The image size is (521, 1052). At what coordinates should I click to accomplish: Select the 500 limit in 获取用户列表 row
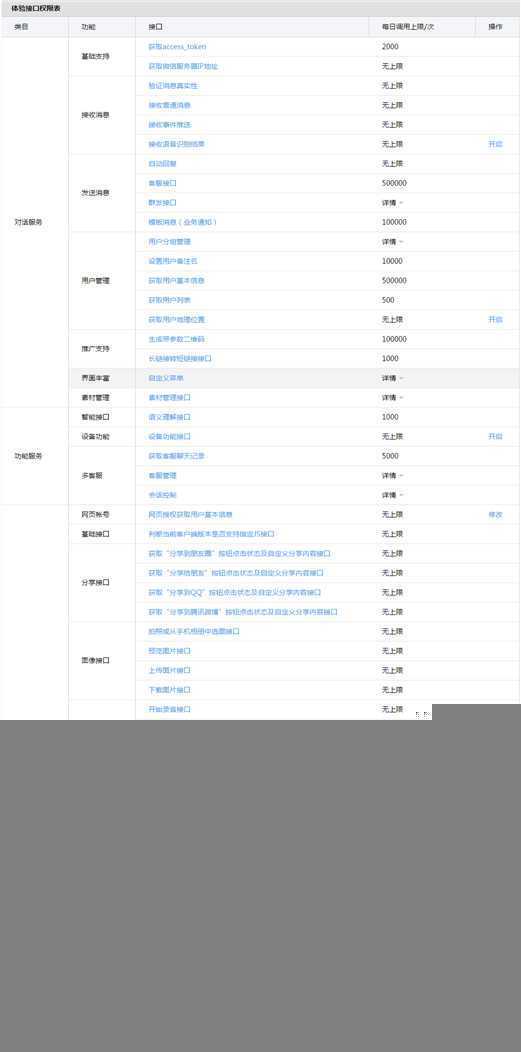[x=388, y=300]
